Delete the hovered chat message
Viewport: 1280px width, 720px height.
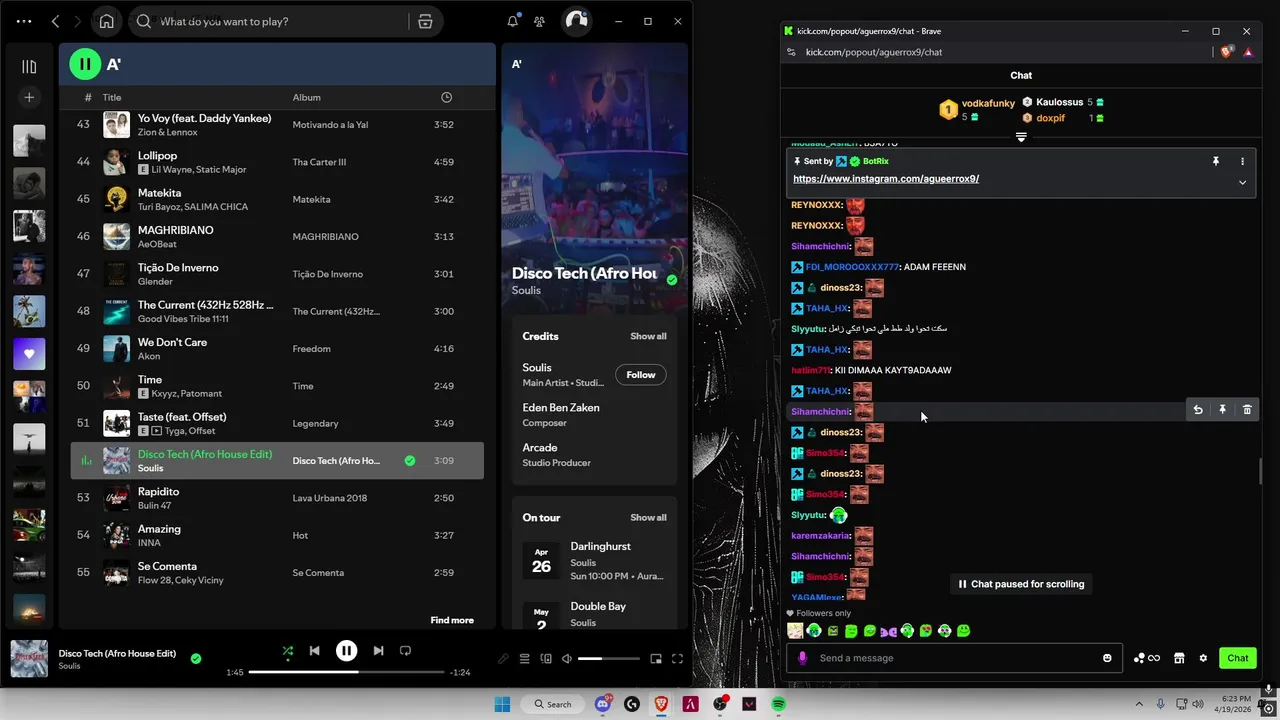tap(1247, 410)
